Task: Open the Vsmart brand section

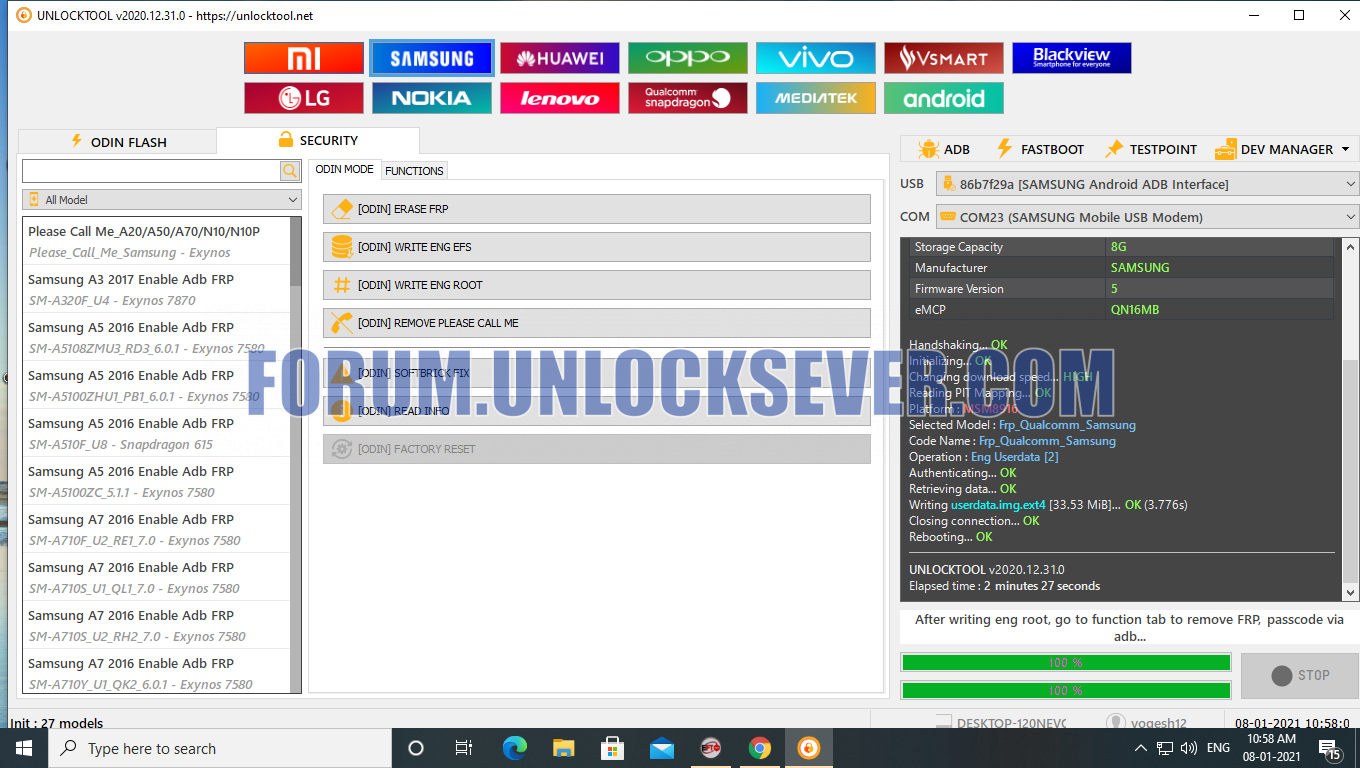Action: pyautogui.click(x=944, y=58)
